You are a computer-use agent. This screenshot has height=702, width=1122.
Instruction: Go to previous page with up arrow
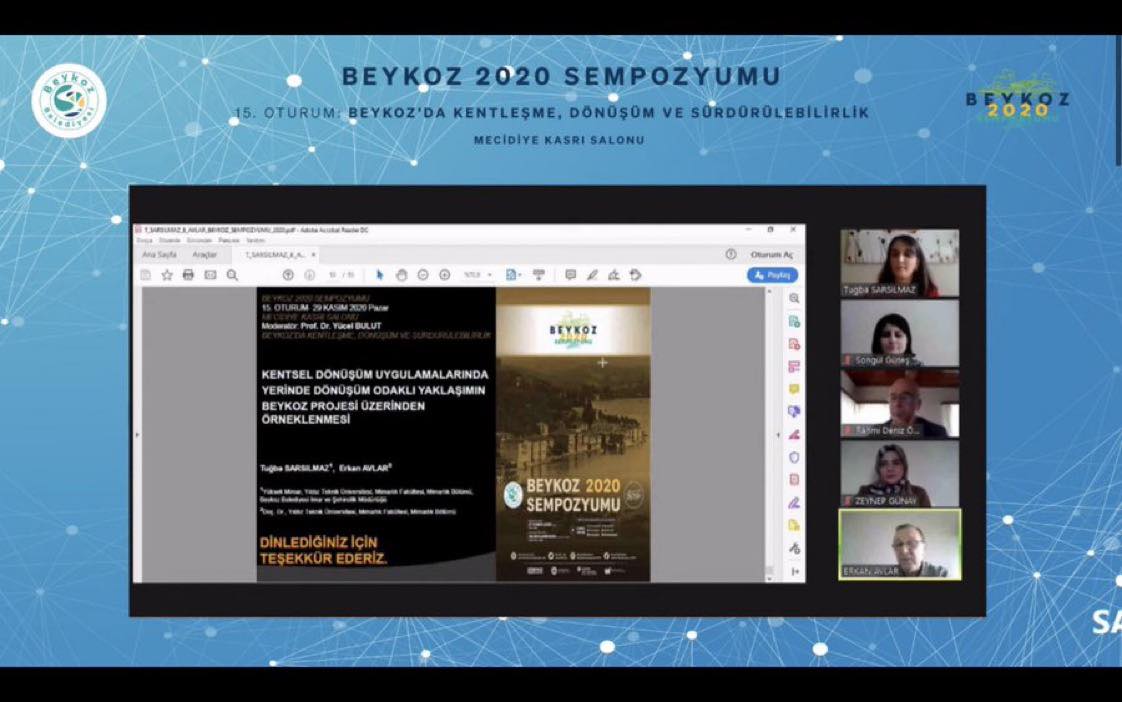[288, 275]
